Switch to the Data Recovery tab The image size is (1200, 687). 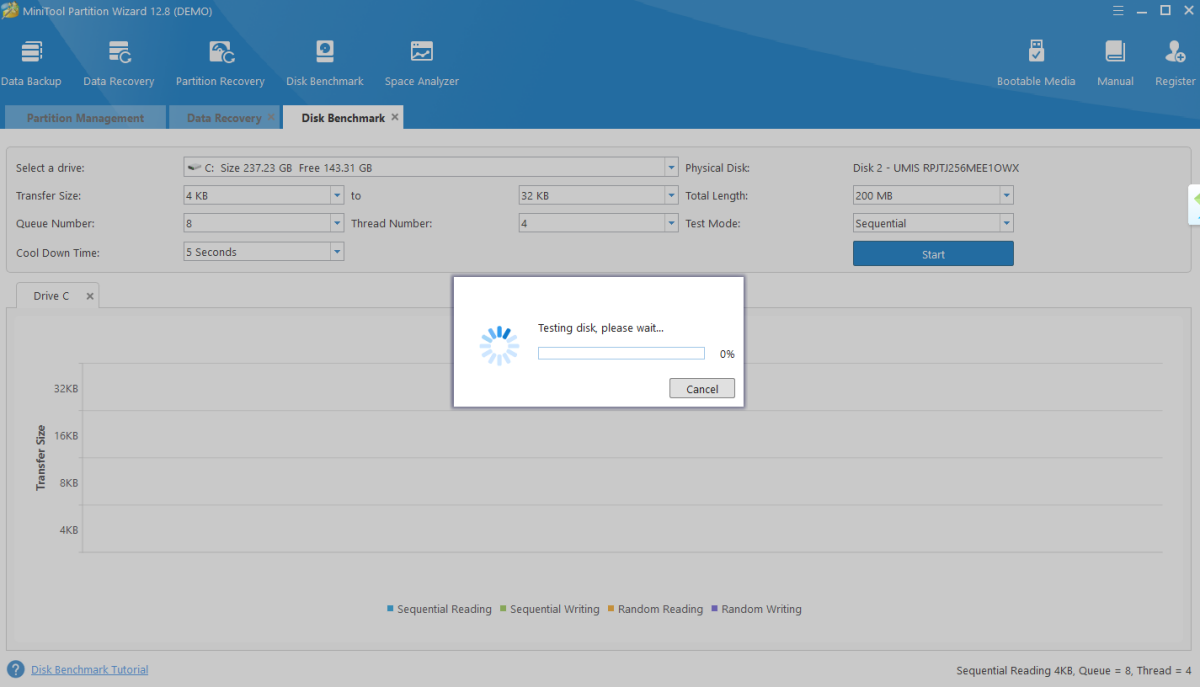(x=223, y=118)
